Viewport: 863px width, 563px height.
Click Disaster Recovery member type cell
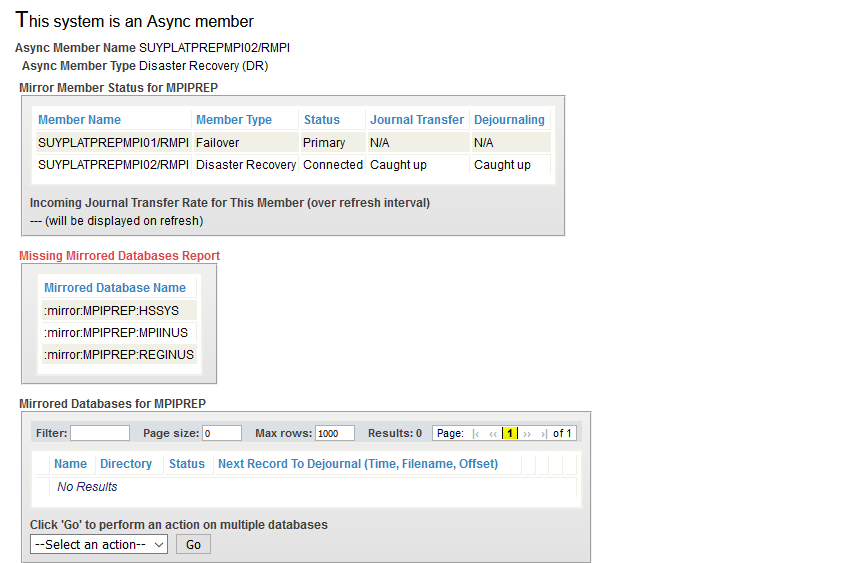pos(245,165)
